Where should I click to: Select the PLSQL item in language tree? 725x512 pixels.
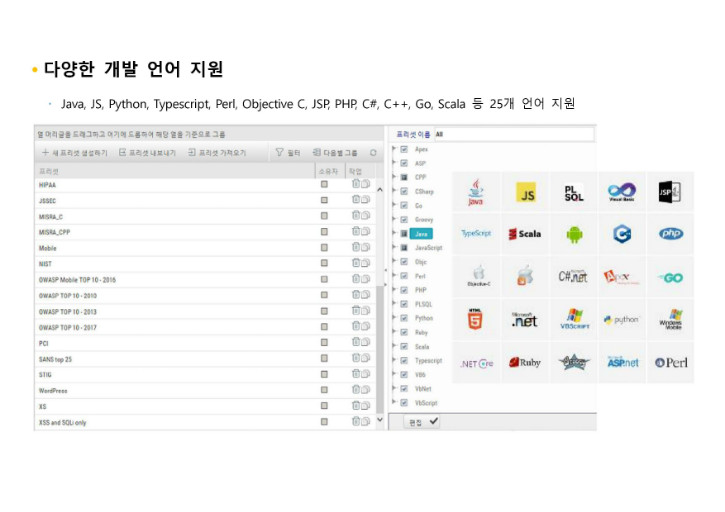[x=423, y=304]
